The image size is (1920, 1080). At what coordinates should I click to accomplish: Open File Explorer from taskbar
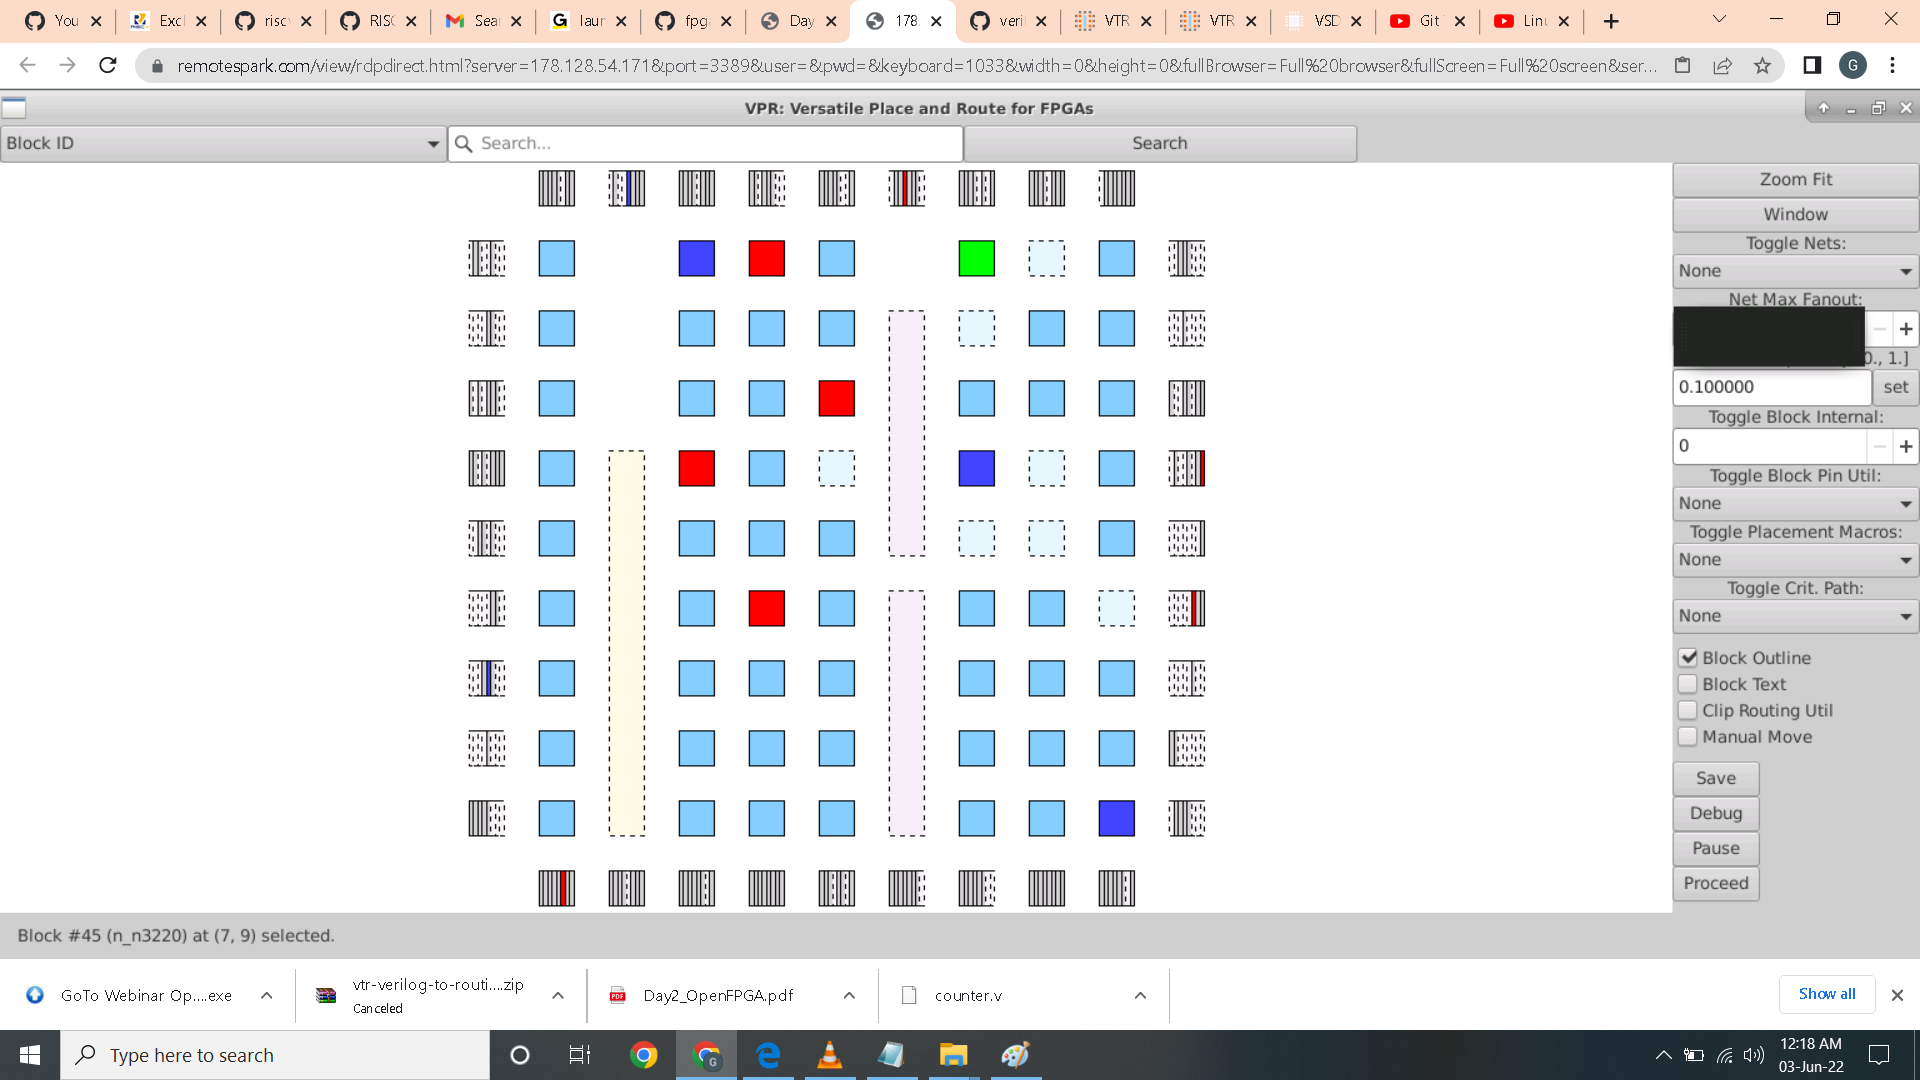click(953, 1055)
